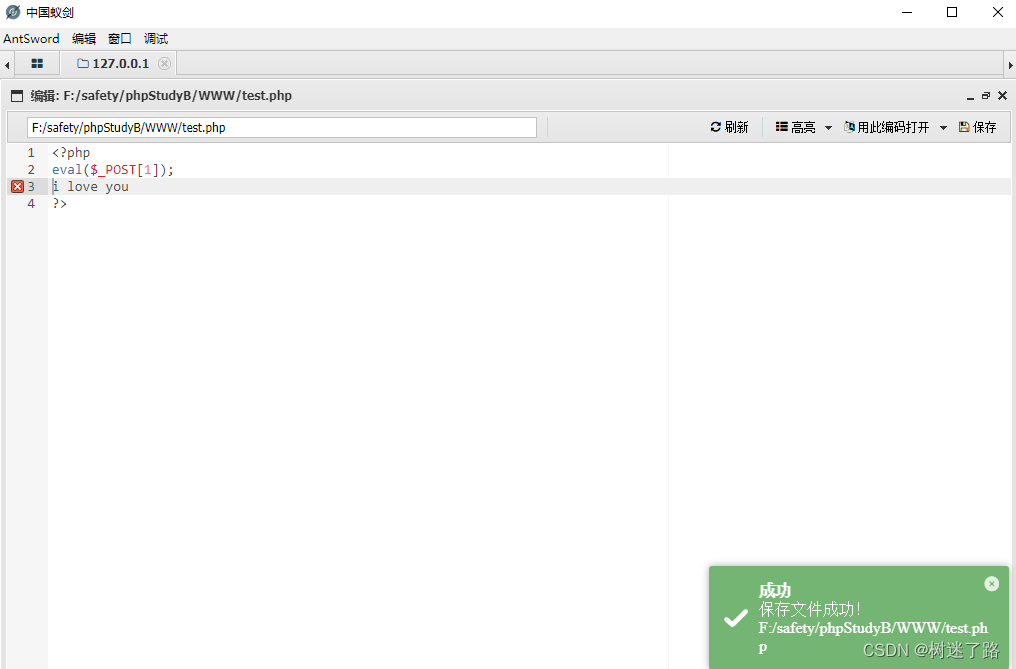Save the file with 保存
The width and height of the screenshot is (1016, 669).
pos(977,127)
